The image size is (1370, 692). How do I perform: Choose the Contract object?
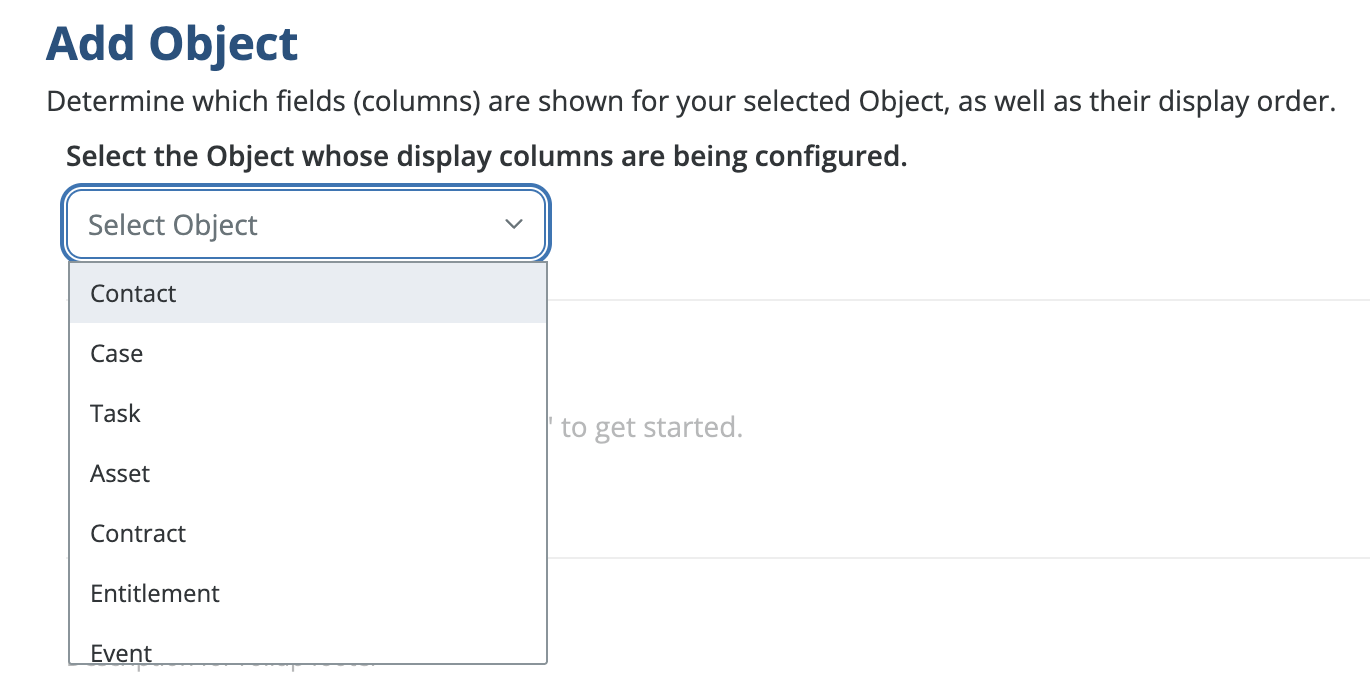tap(138, 533)
